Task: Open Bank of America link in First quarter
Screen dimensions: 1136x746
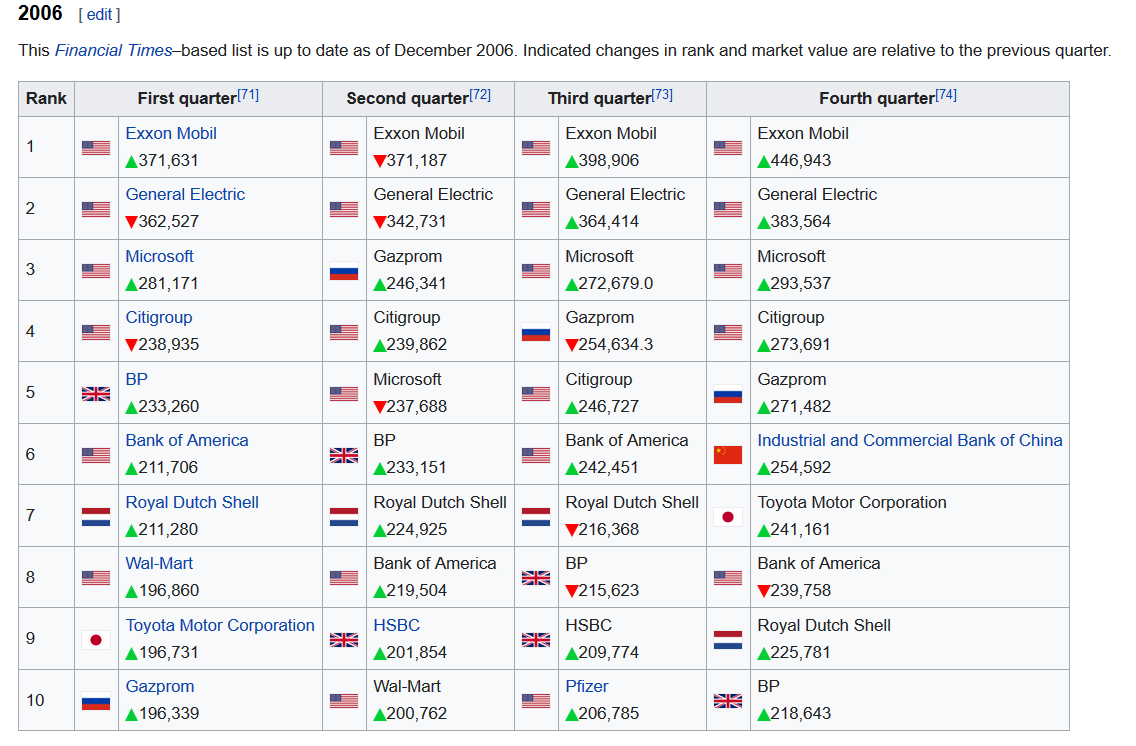Action: click(x=187, y=440)
